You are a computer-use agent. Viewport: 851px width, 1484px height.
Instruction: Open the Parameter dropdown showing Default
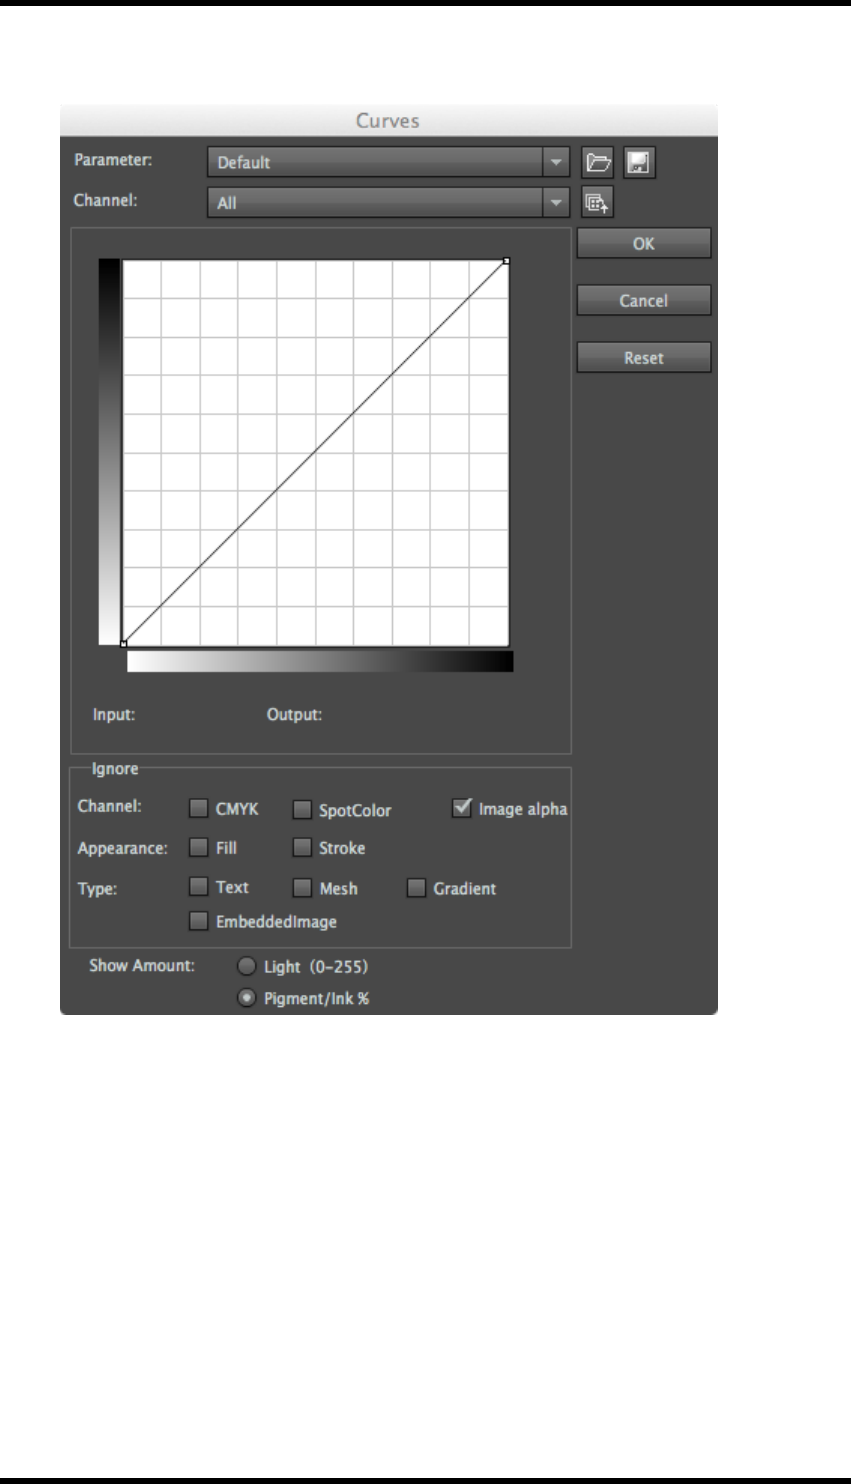[388, 162]
